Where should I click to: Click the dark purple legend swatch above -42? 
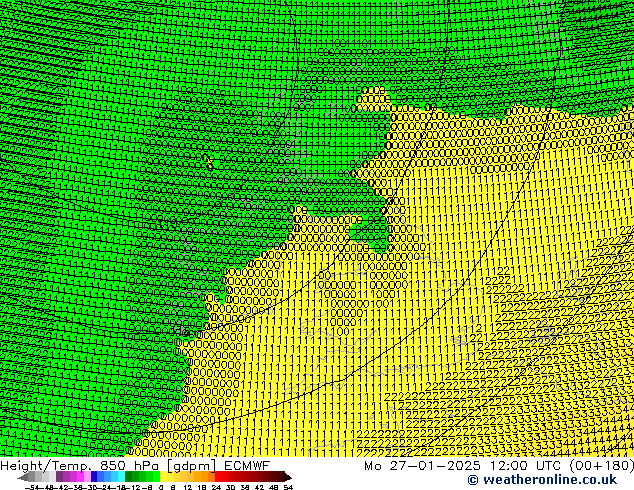pos(59,476)
